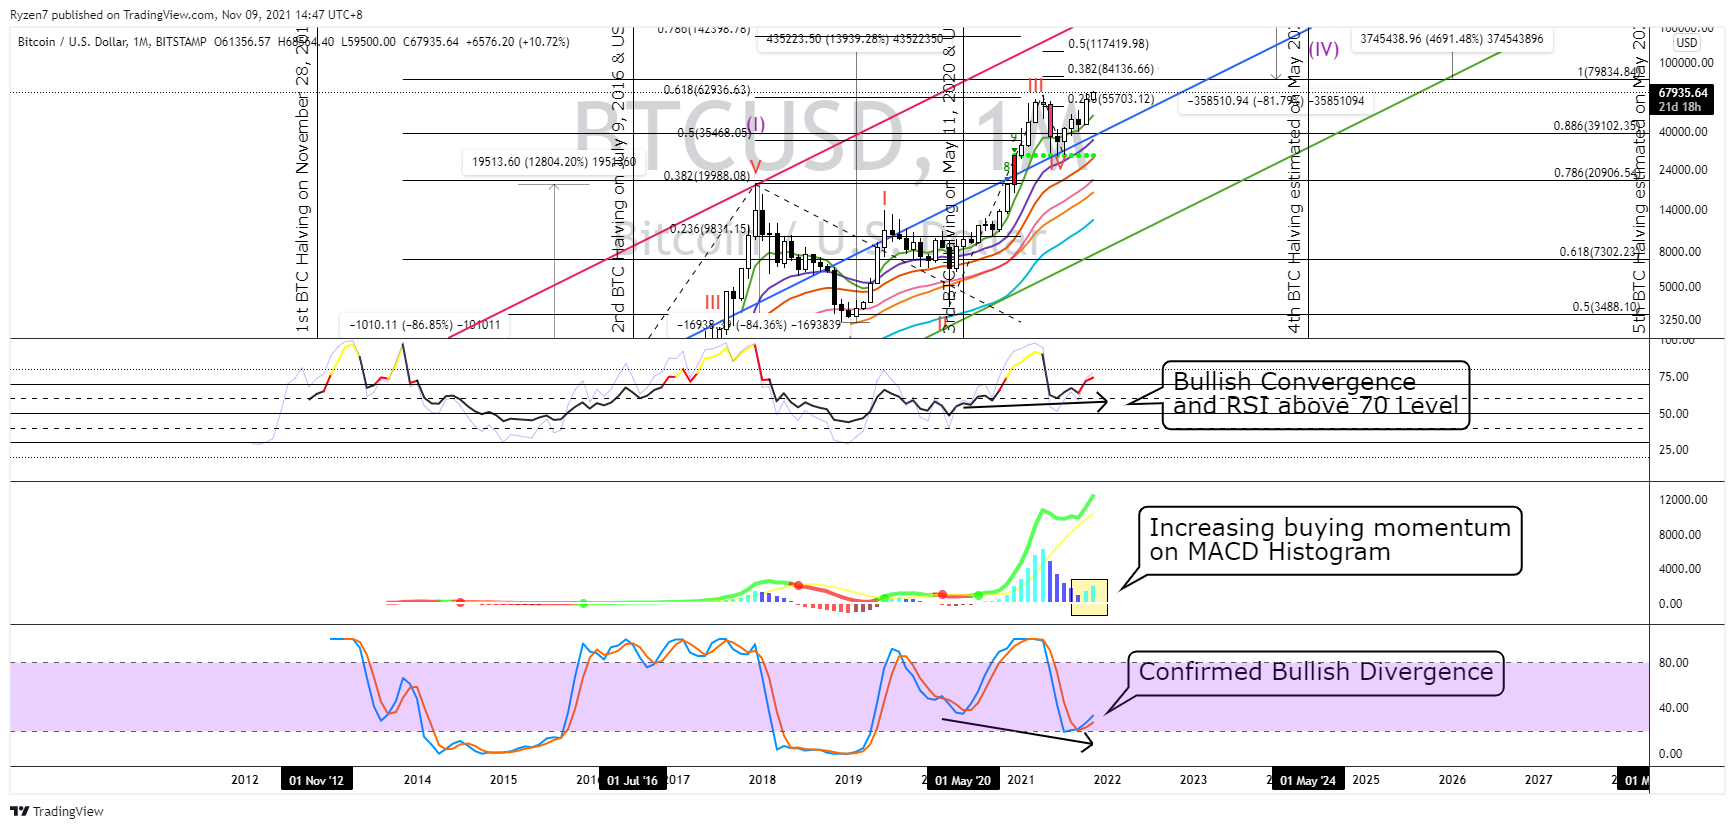Click Fibonacci label 0.786(20906.54)
Screen dimensions: 1735x829
coord(1598,173)
